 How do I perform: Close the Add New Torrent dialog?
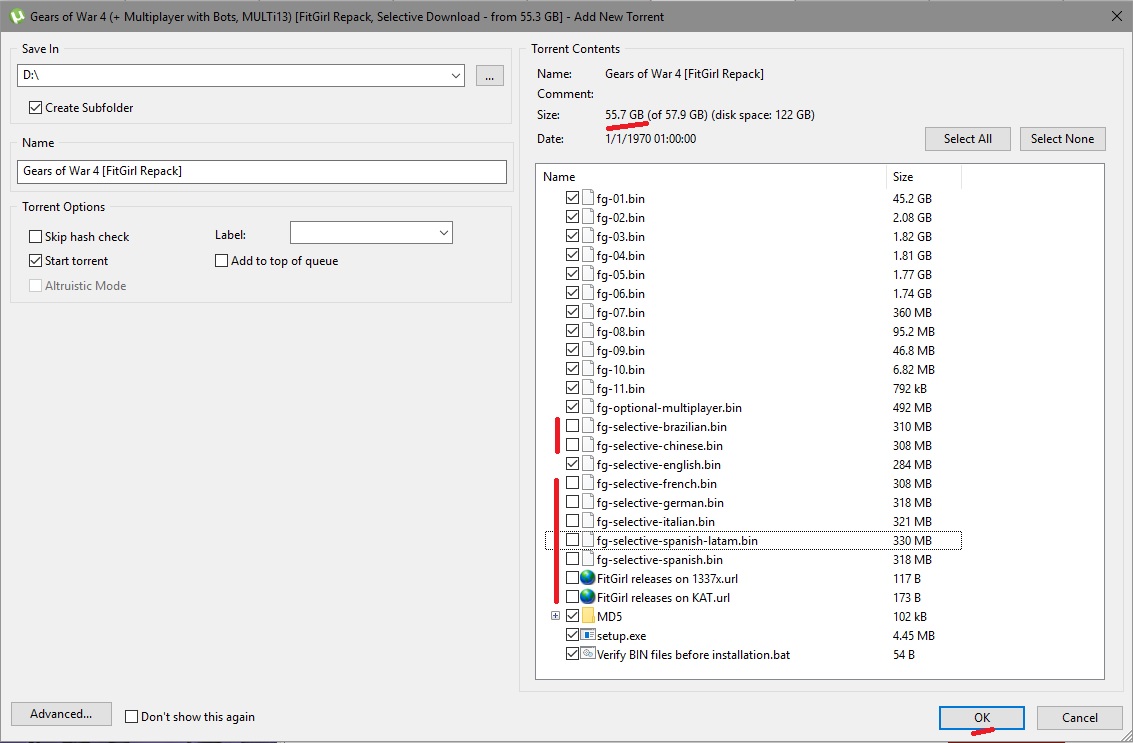(x=1116, y=16)
